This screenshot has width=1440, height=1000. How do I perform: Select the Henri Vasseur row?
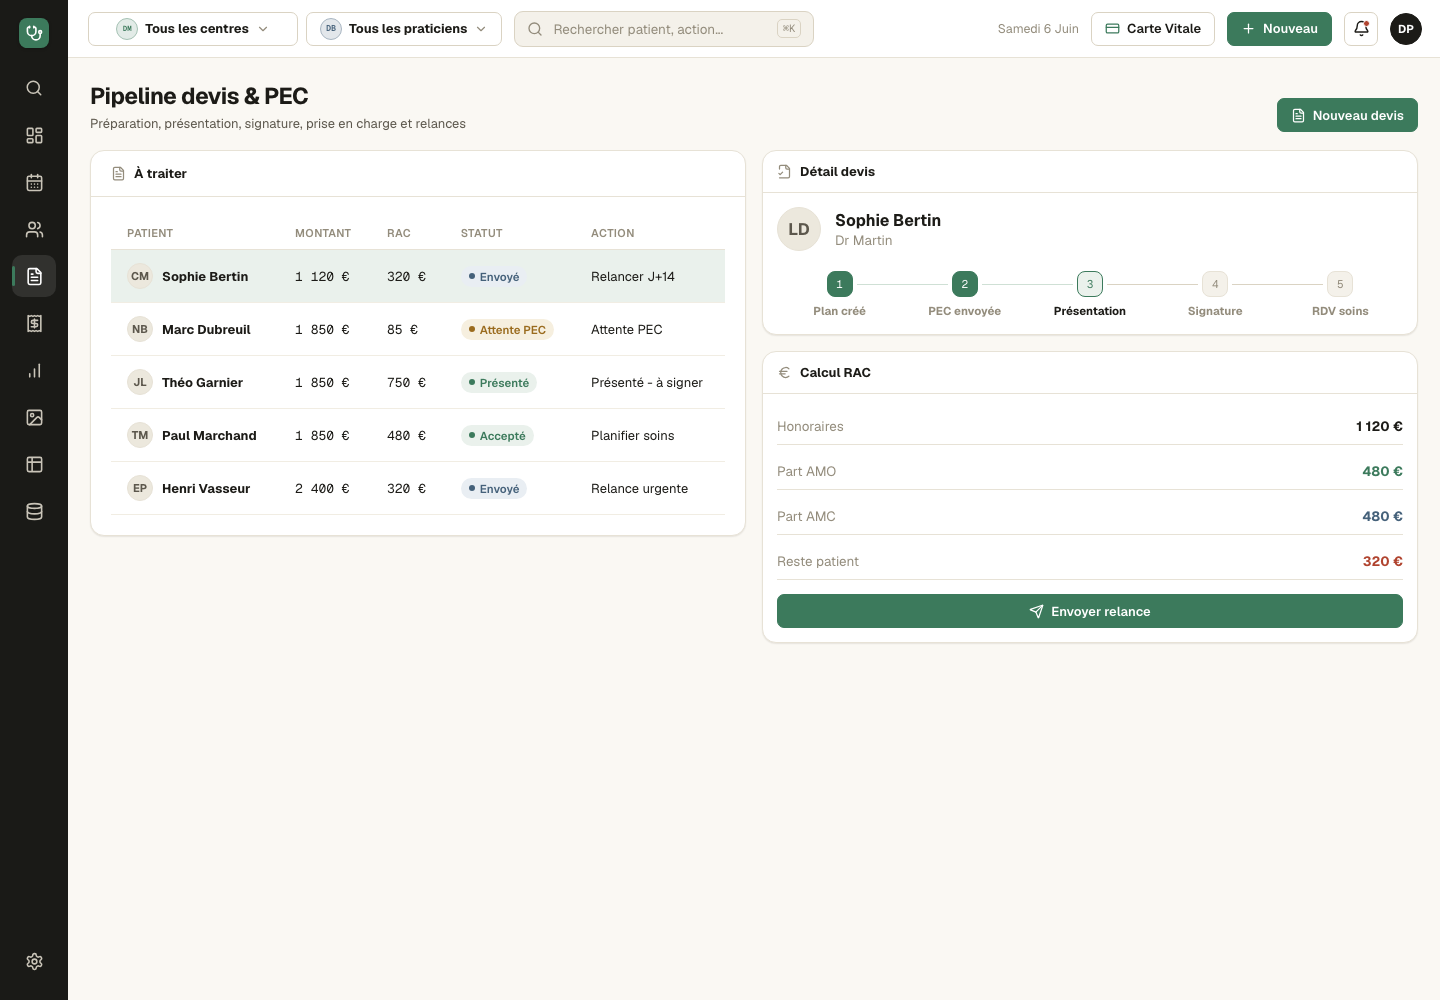pos(418,488)
